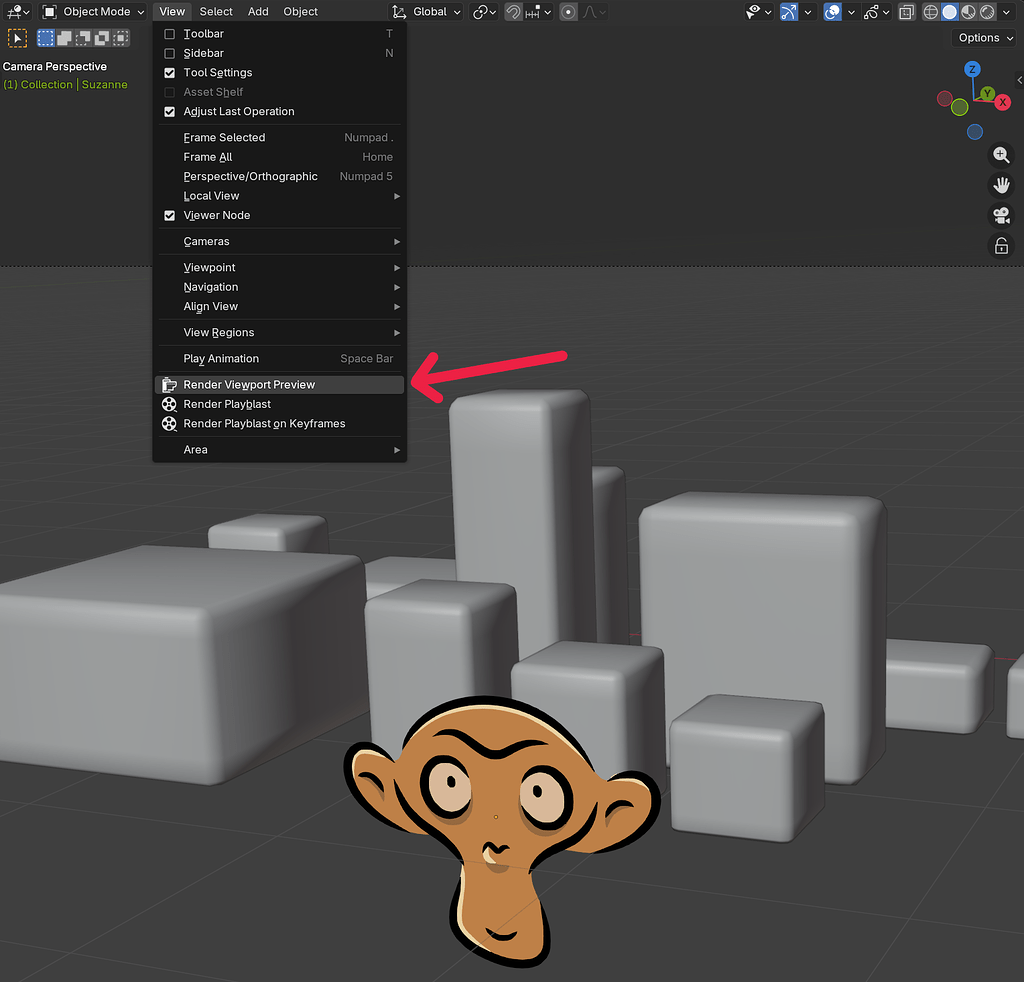Expand the Local View submenu
The image size is (1024, 982).
click(x=280, y=196)
